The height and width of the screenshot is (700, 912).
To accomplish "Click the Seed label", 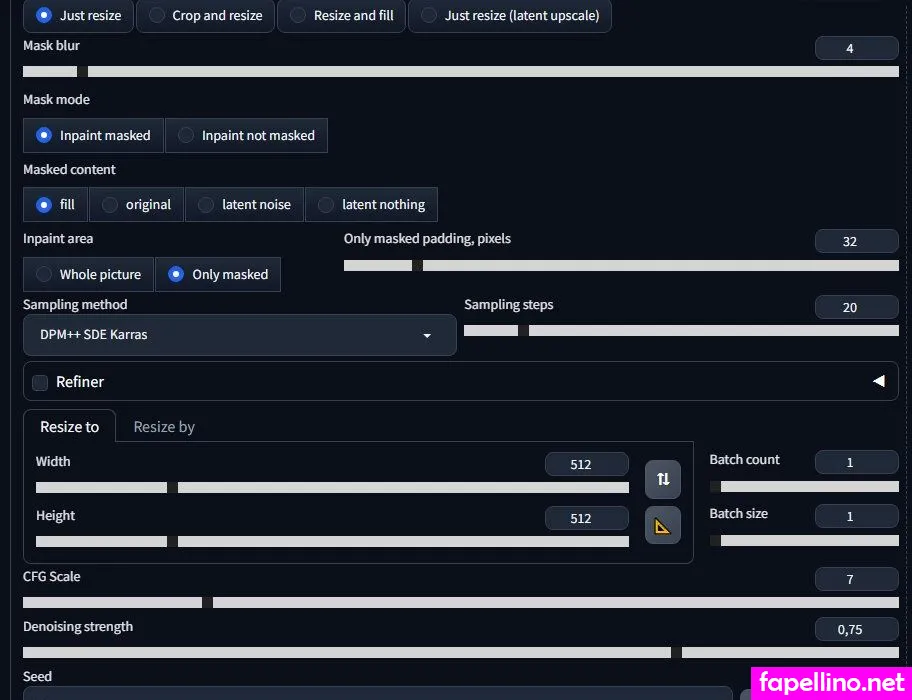I will click(37, 676).
